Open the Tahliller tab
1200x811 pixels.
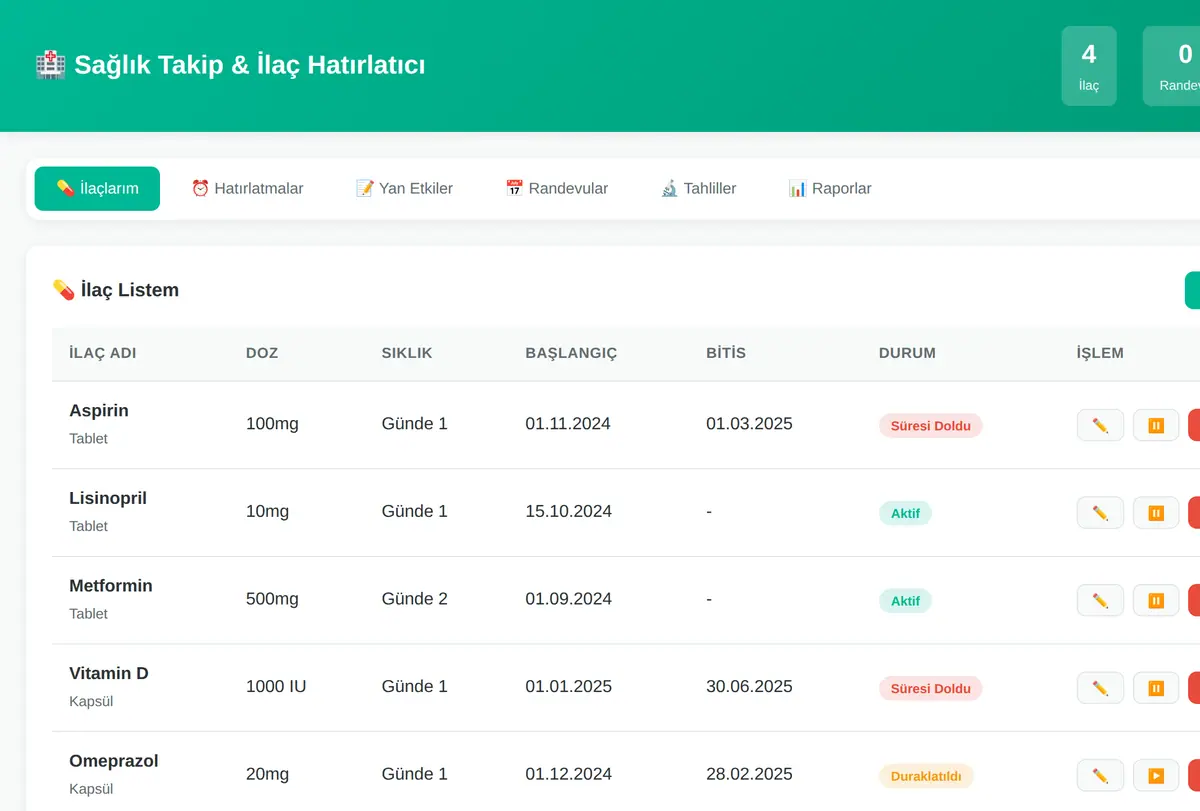coord(698,188)
